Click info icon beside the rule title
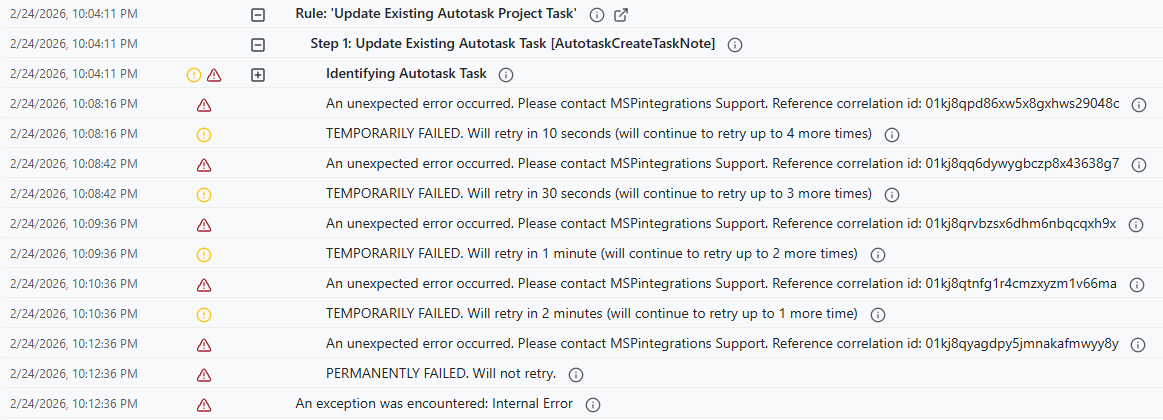The width and height of the screenshot is (1163, 420). point(597,15)
